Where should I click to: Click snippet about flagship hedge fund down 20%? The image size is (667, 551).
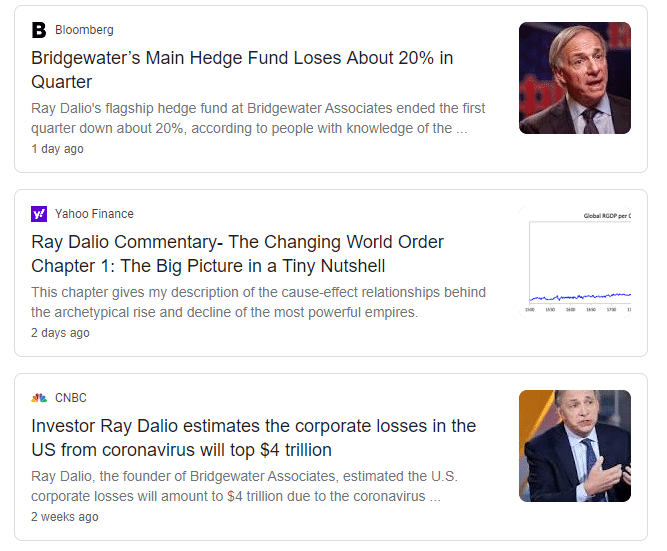(258, 118)
